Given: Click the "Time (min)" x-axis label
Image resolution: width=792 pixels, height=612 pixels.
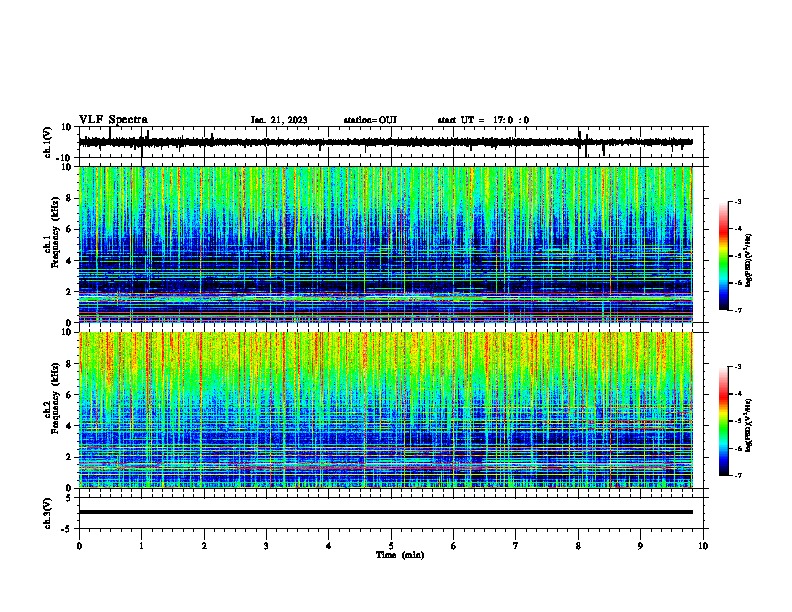Looking at the screenshot, I should 400,555.
